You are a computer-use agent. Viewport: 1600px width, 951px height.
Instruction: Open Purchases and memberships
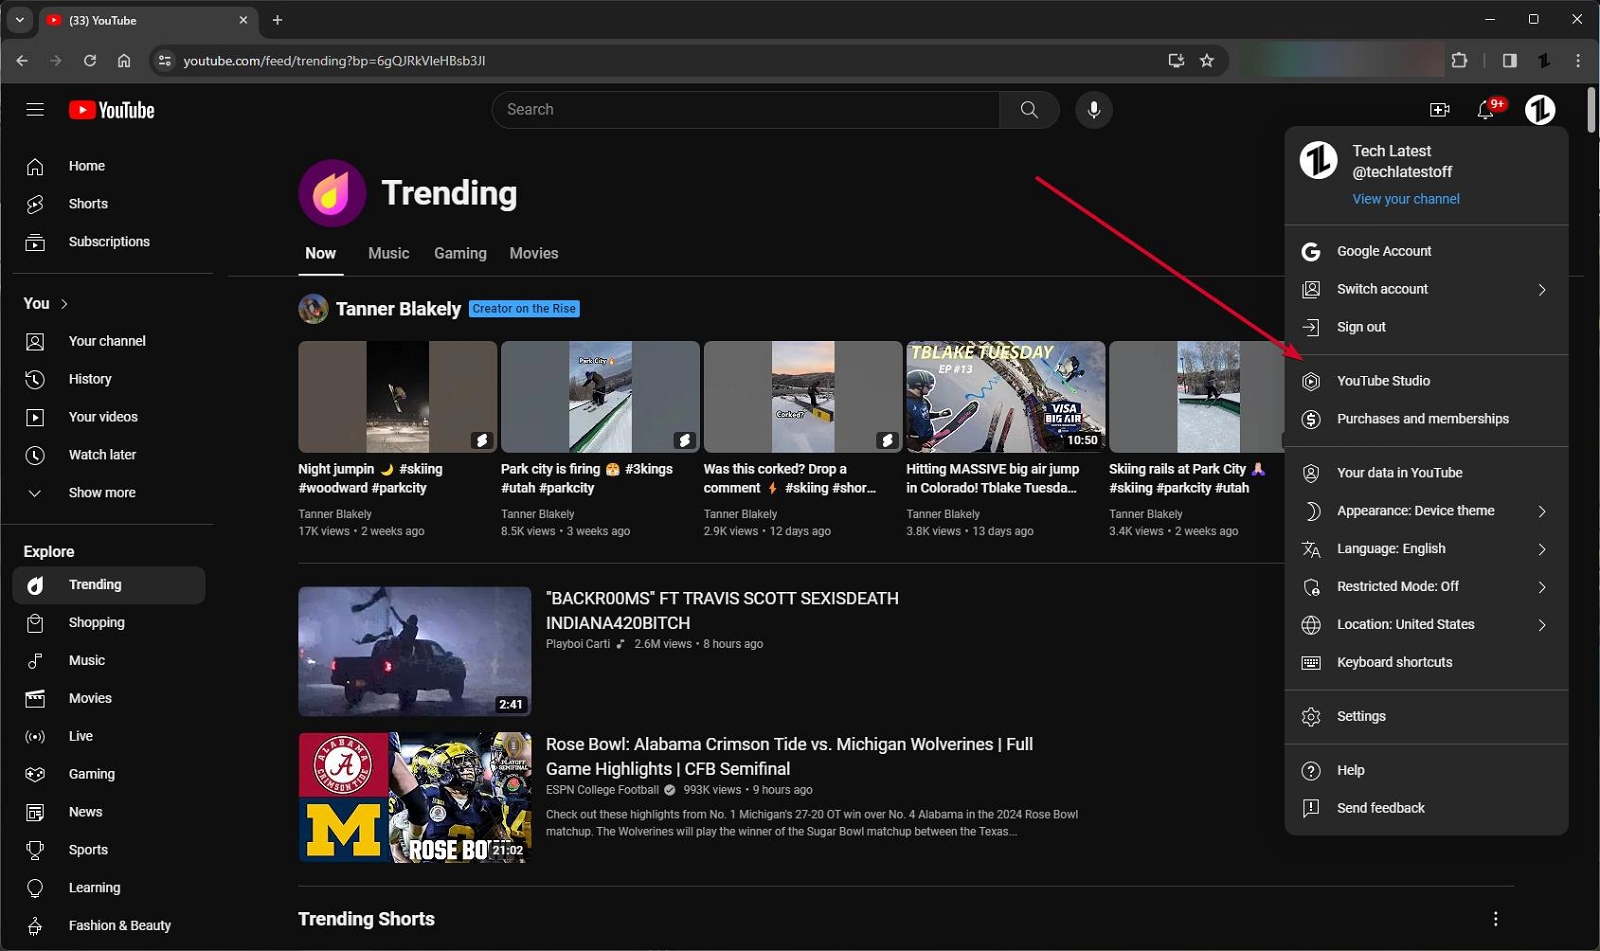coord(1426,419)
